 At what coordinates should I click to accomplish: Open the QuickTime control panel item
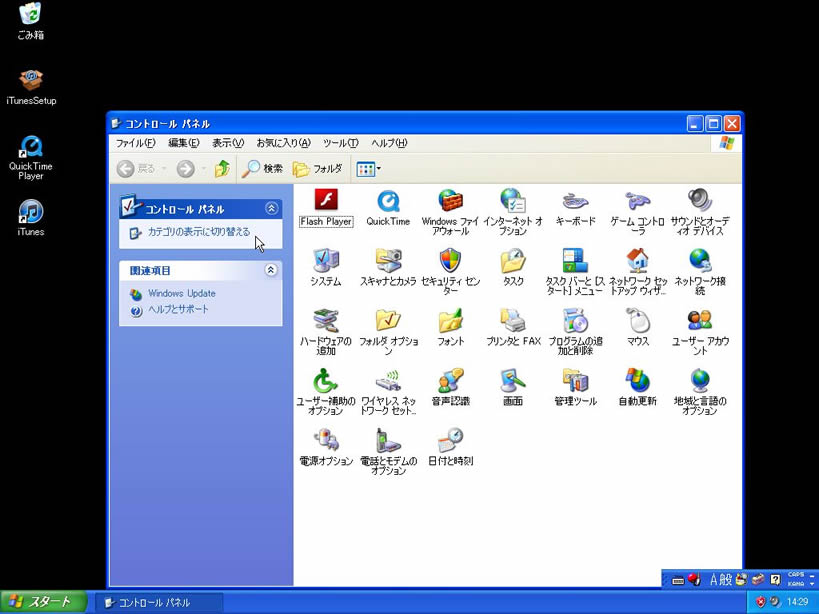coord(388,207)
